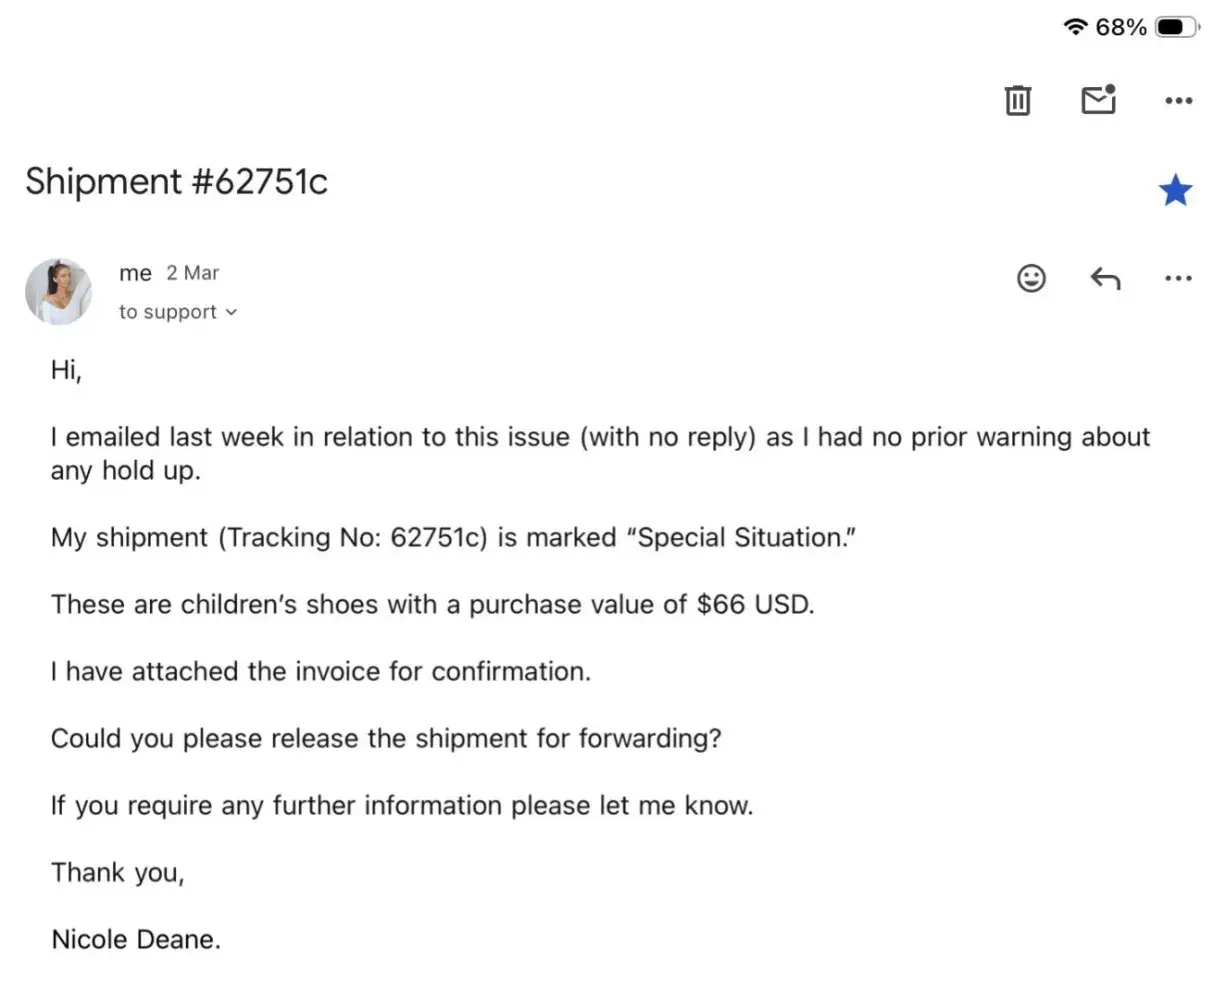Viewport: 1226px width, 1000px height.
Task: Reply to the message using the arrow icon
Action: (x=1105, y=278)
